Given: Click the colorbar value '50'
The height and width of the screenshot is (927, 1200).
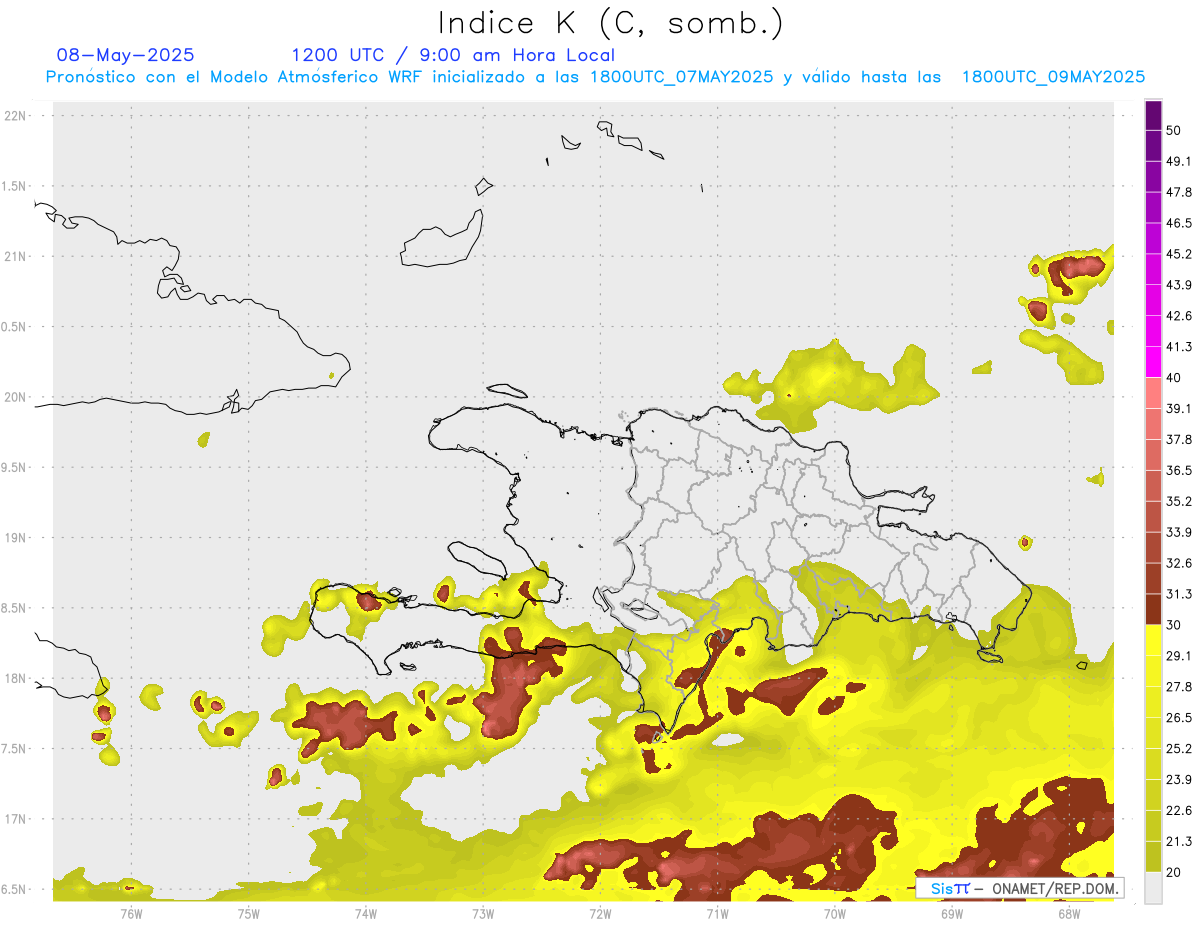Looking at the screenshot, I should (1173, 130).
